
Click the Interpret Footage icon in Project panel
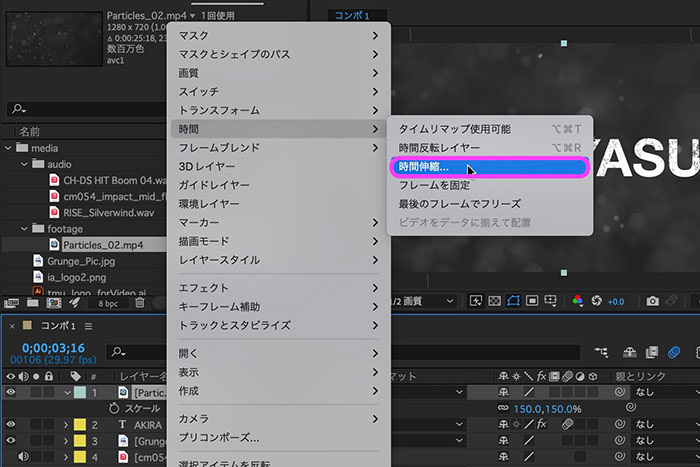[12, 303]
